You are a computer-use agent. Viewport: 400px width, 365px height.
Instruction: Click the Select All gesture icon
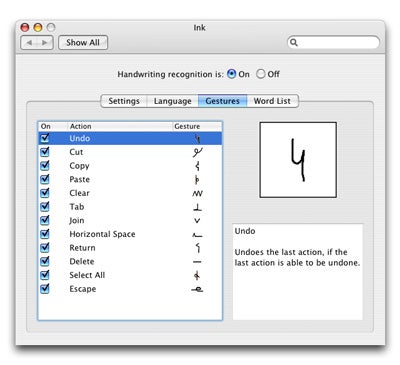(x=197, y=275)
